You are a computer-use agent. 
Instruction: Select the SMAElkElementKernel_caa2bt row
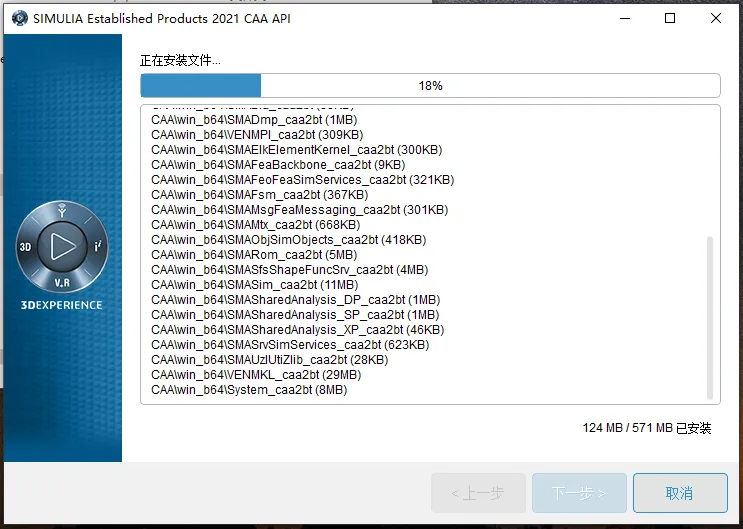tap(297, 150)
